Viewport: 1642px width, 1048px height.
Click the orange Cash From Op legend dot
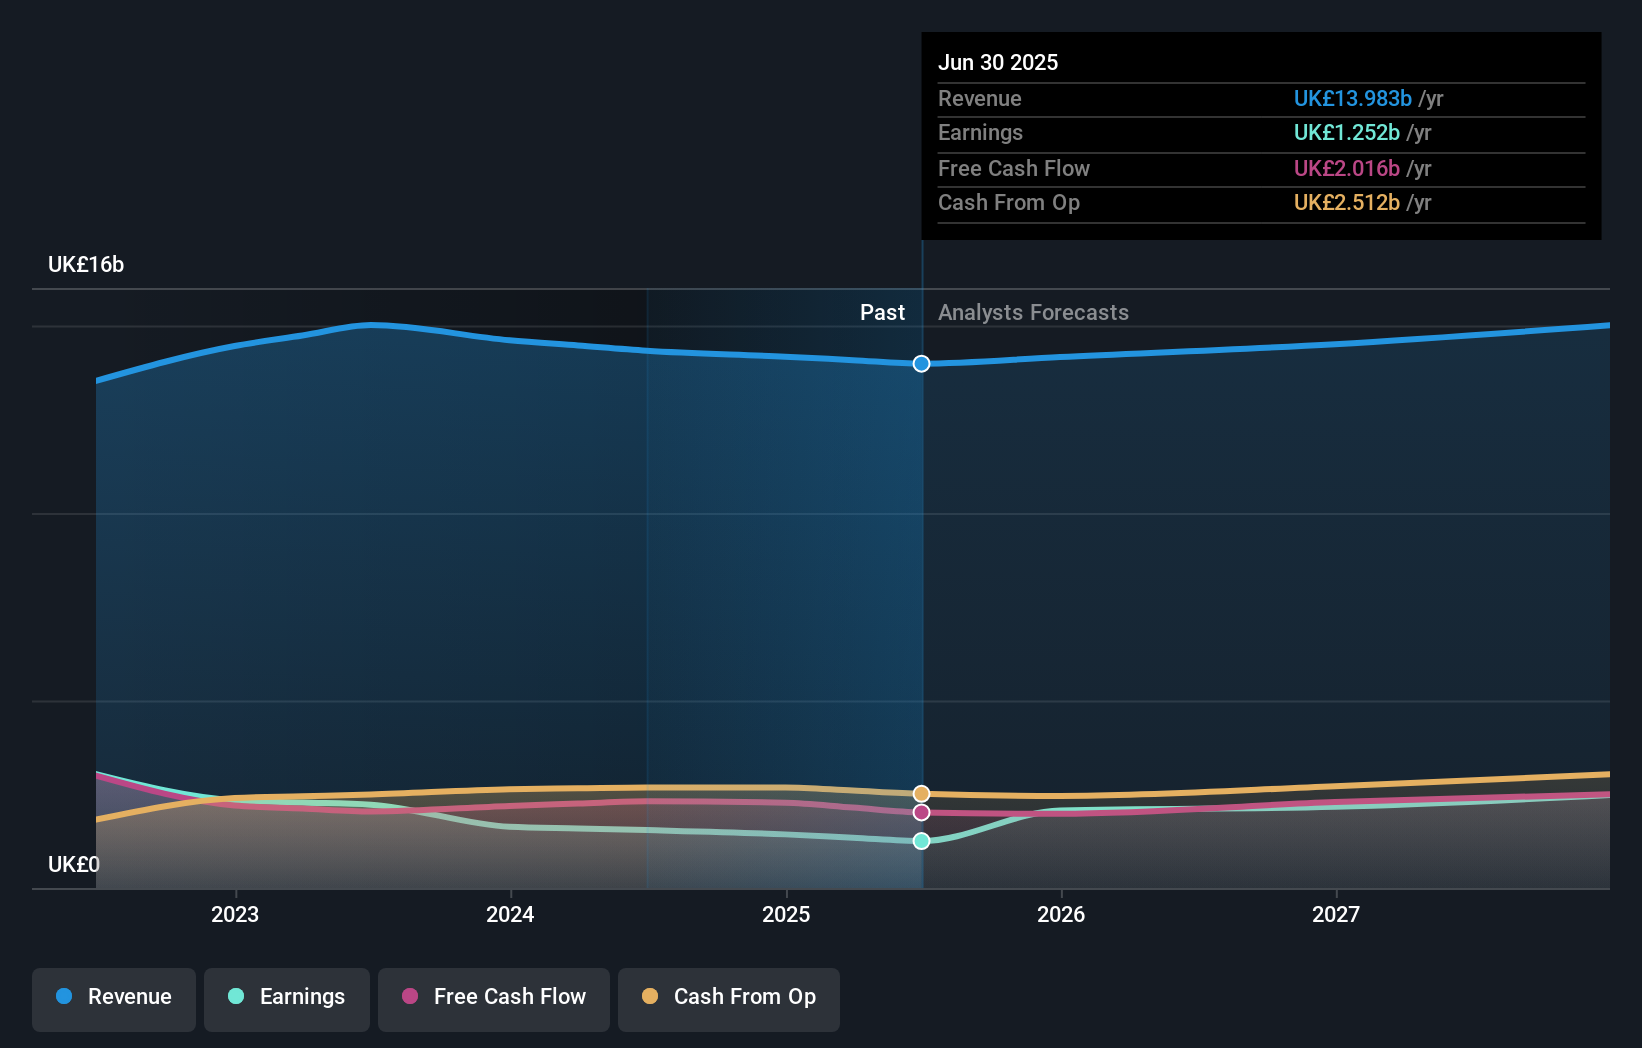tap(651, 997)
